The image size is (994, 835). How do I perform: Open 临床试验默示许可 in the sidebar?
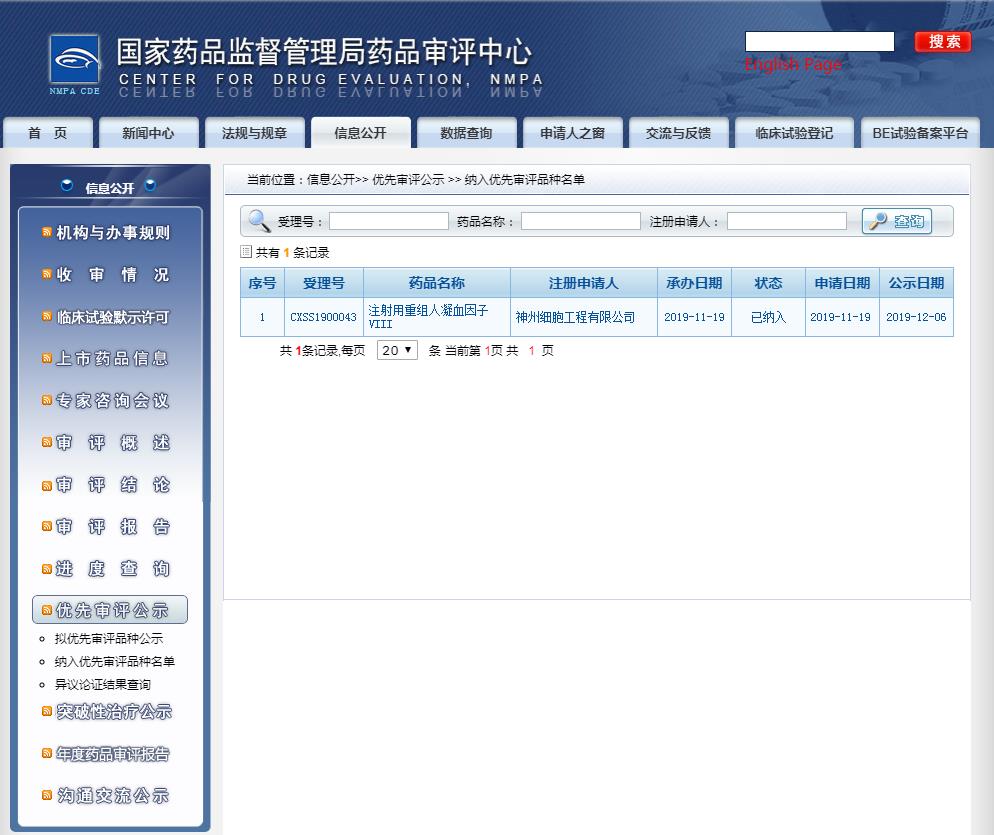tap(113, 316)
